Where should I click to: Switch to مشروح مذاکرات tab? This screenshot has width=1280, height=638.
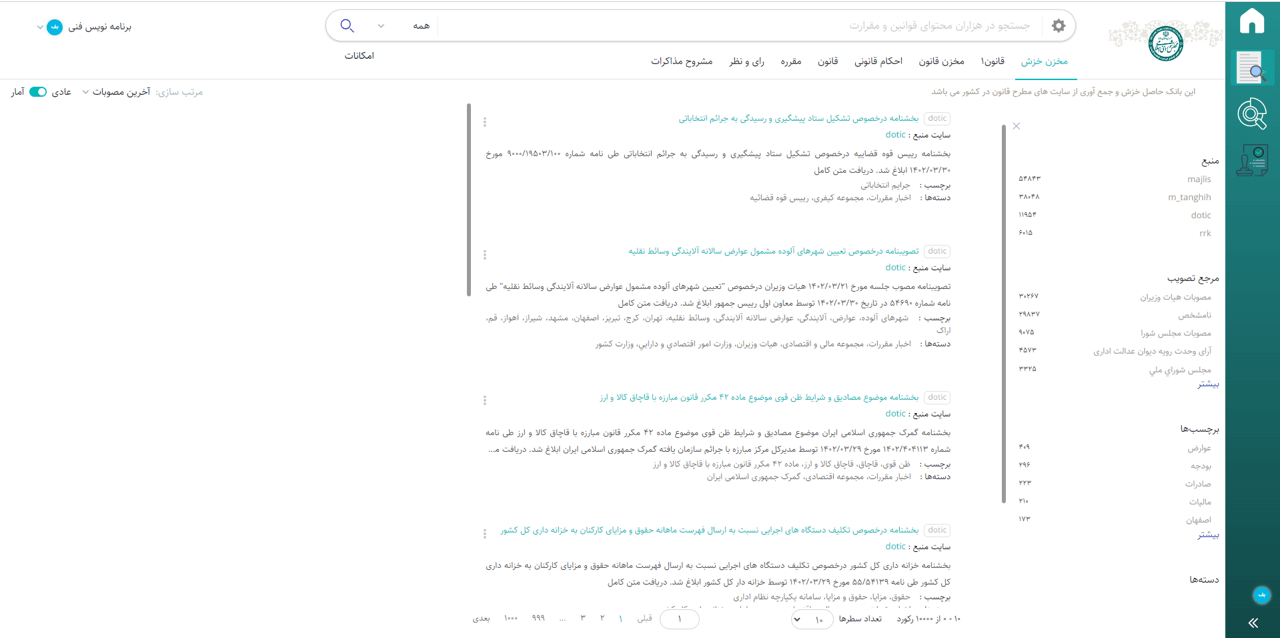682,62
